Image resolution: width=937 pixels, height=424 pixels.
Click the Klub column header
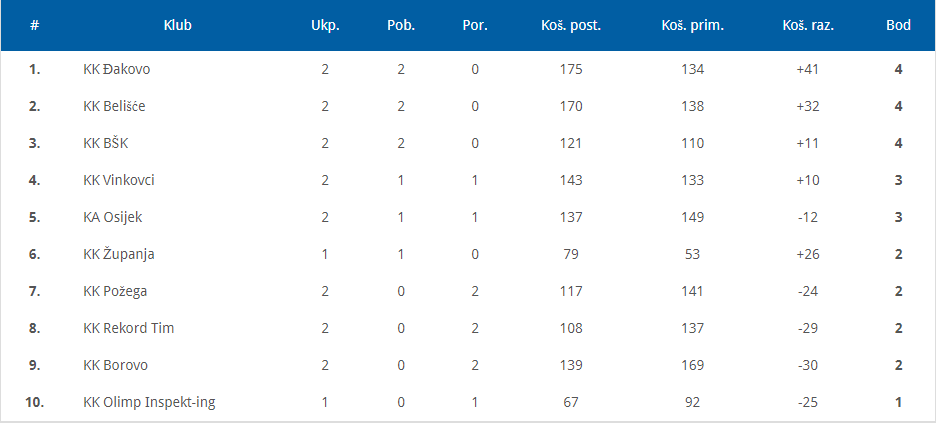click(x=177, y=25)
